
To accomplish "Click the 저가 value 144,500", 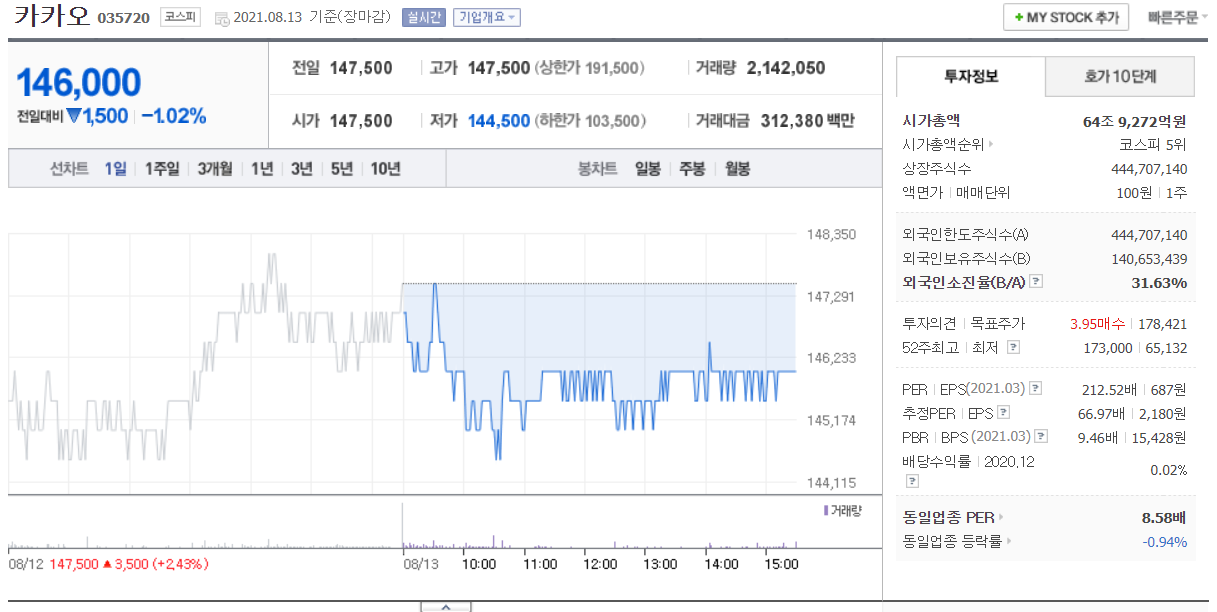I will (499, 121).
